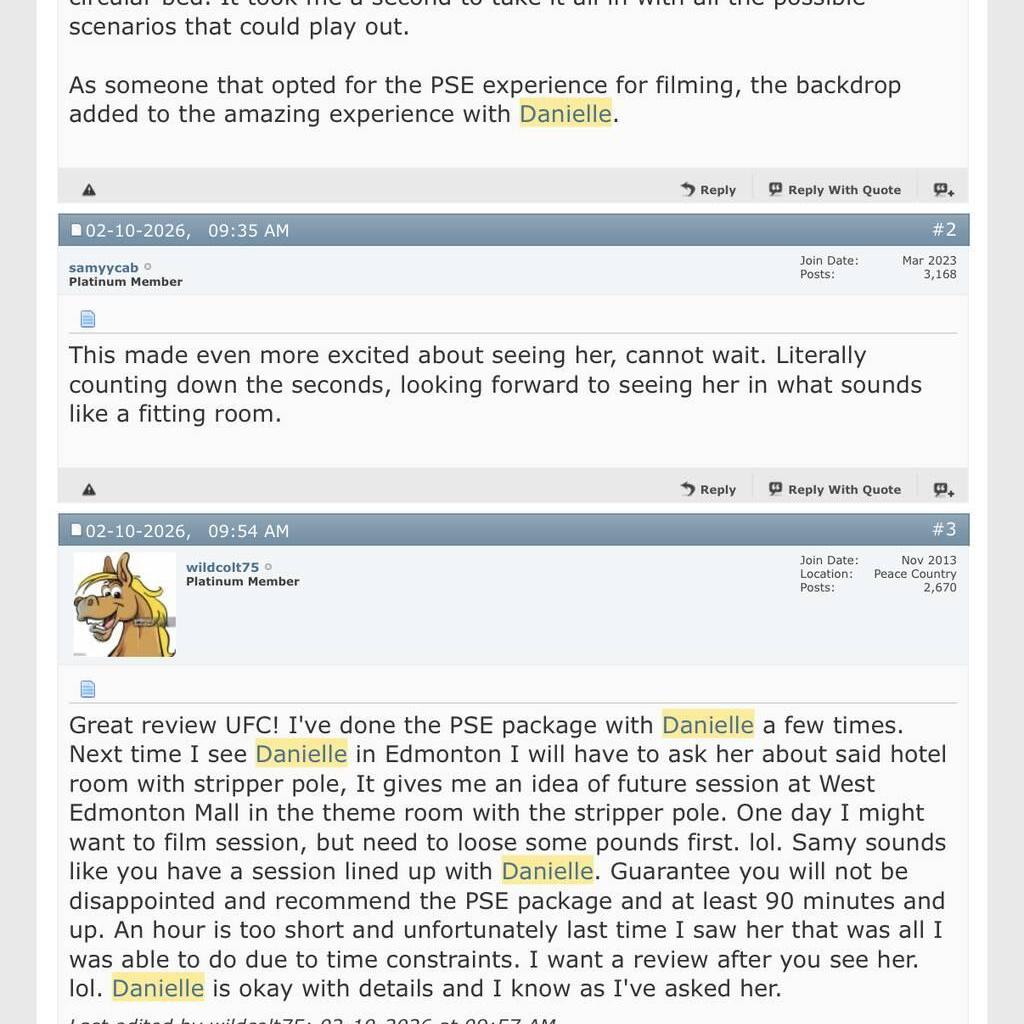1024x1024 pixels.
Task: Click post status icon beside 09:54 AM date
Action: (76, 531)
